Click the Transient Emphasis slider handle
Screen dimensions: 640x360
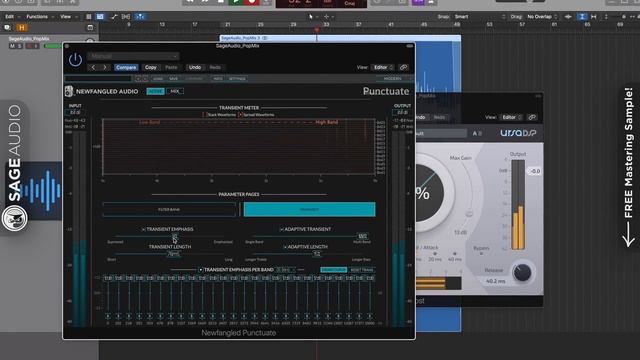(x=175, y=236)
